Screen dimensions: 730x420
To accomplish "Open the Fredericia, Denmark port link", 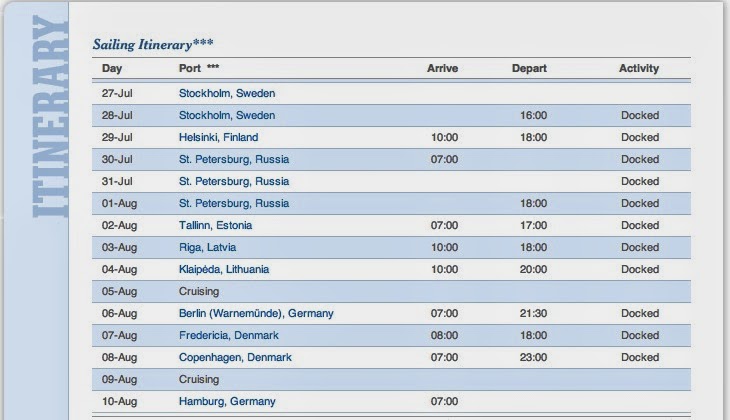I will tap(228, 335).
